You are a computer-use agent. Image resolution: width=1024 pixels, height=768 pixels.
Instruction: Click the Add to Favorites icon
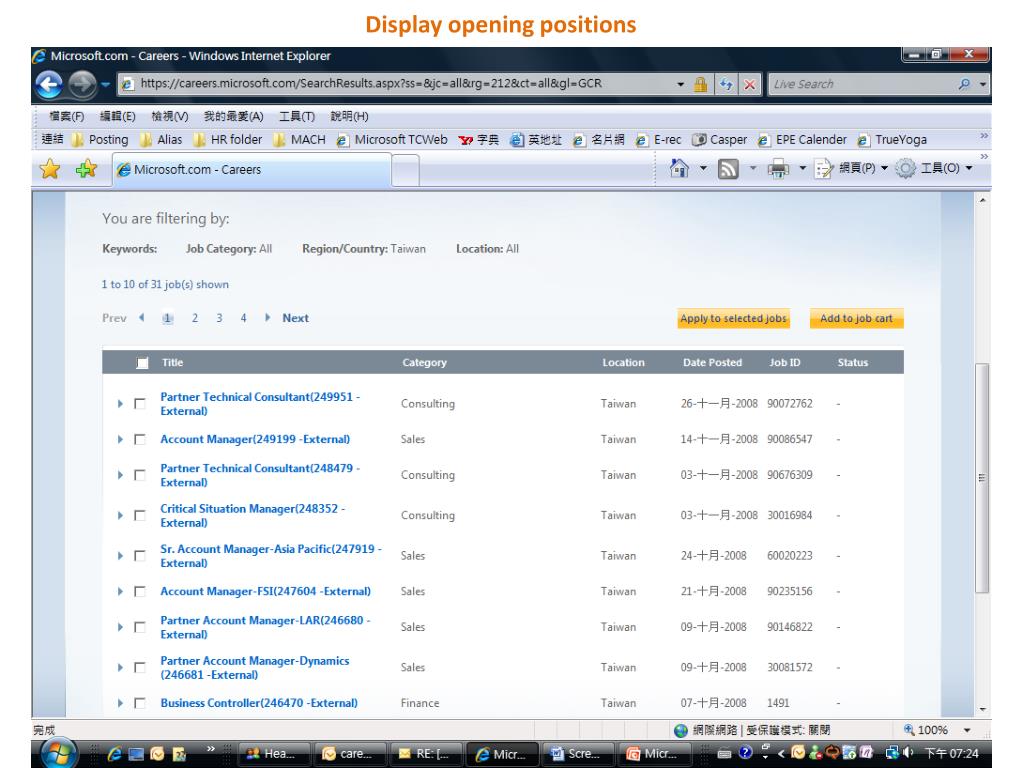86,169
